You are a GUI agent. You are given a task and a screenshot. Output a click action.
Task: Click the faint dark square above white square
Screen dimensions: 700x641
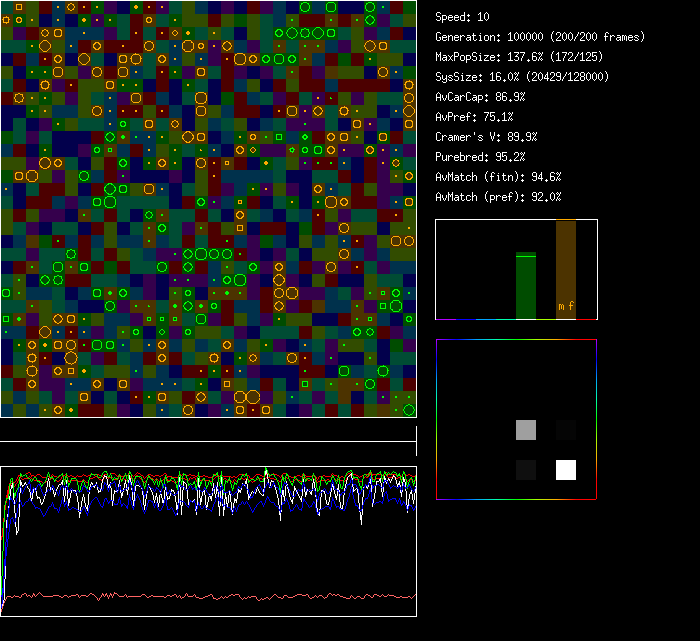(566, 430)
